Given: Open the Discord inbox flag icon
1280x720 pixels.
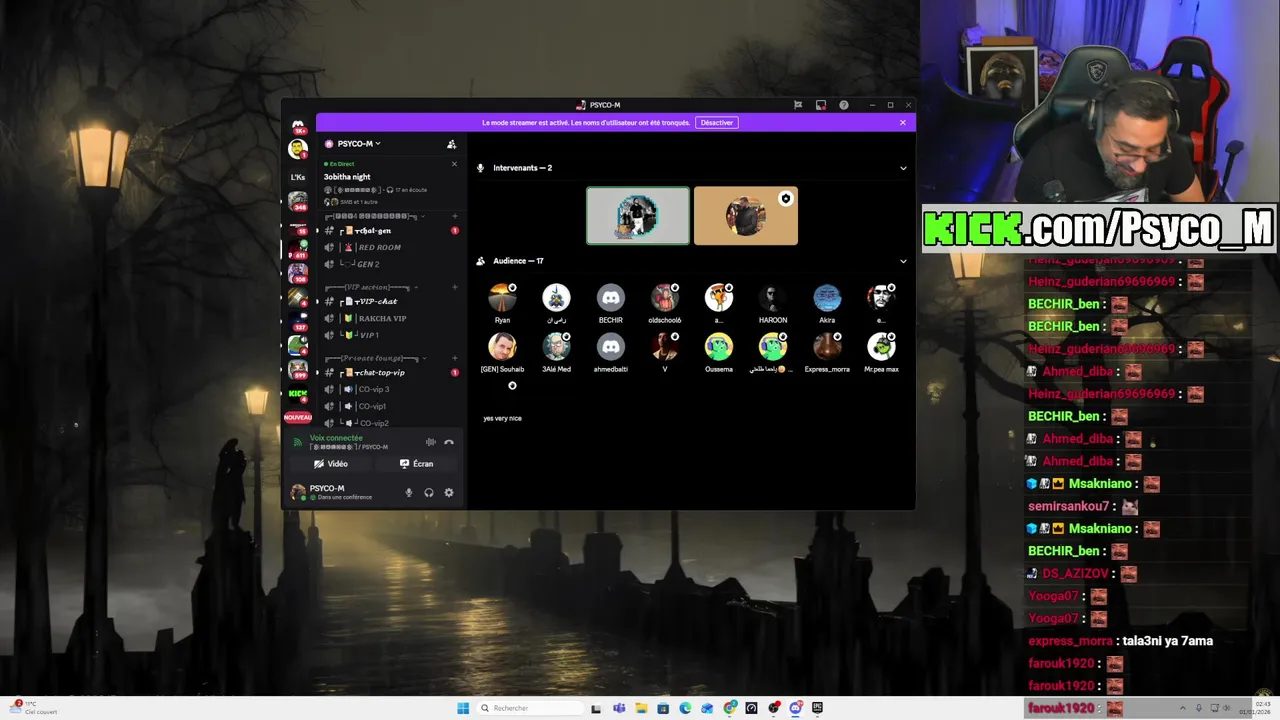Looking at the screenshot, I should (x=798, y=105).
